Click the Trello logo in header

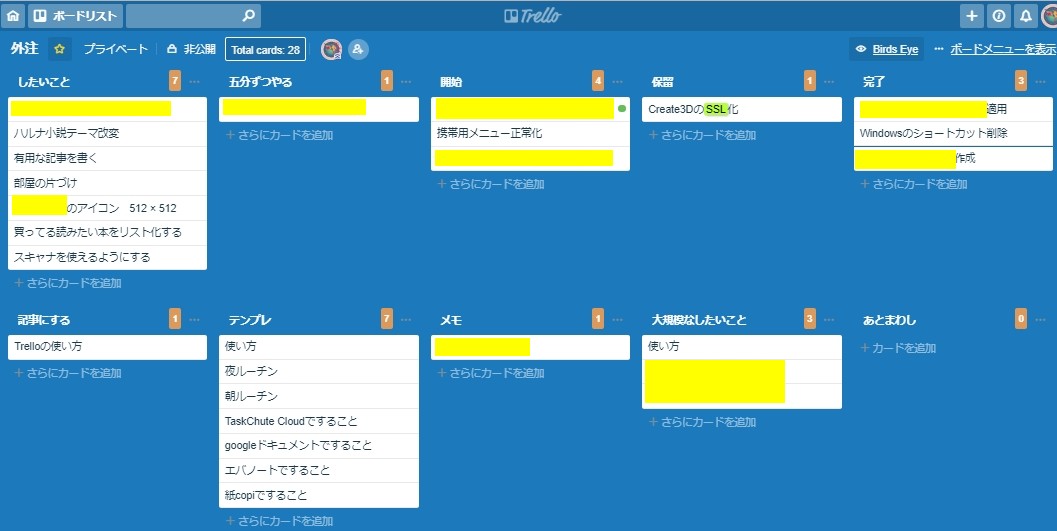click(x=533, y=16)
